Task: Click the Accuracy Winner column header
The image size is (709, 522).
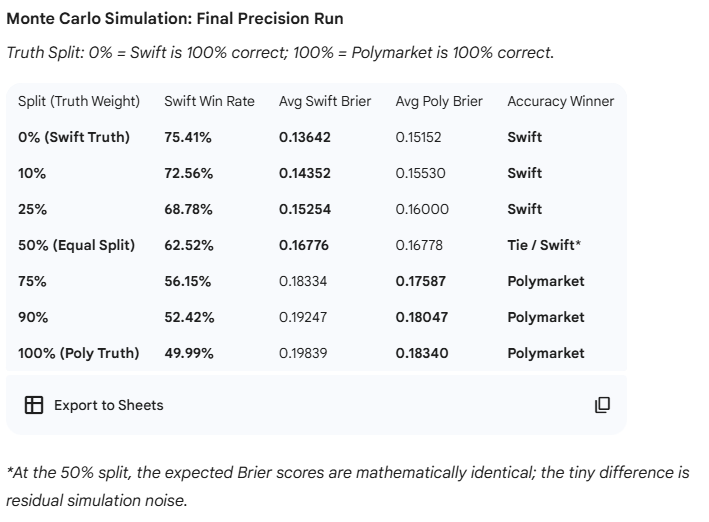Action: click(x=560, y=101)
